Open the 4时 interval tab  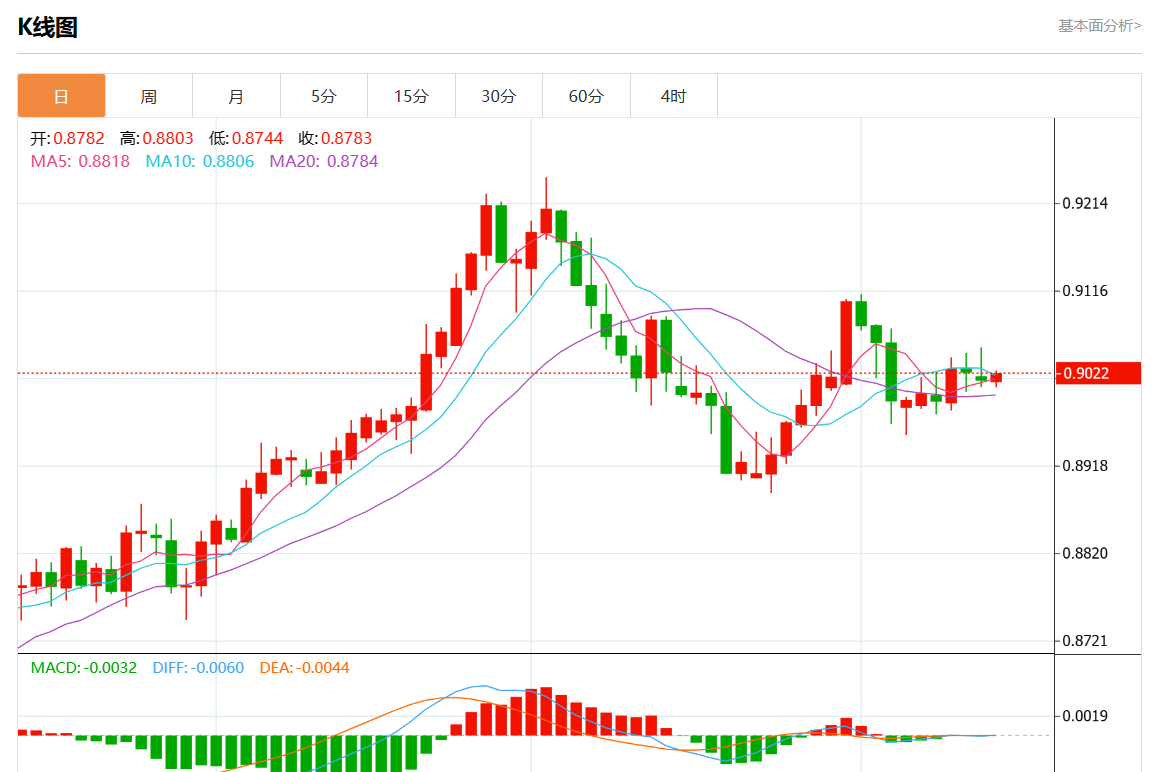click(x=674, y=96)
